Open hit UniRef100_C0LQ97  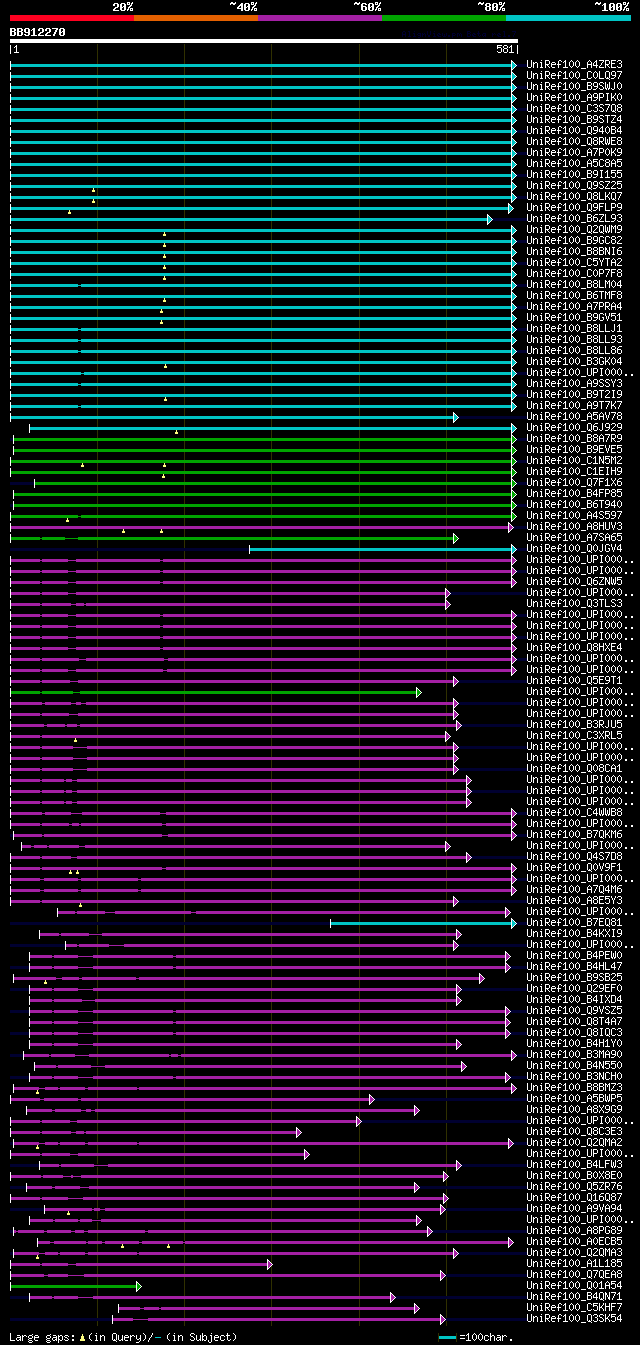(x=574, y=75)
